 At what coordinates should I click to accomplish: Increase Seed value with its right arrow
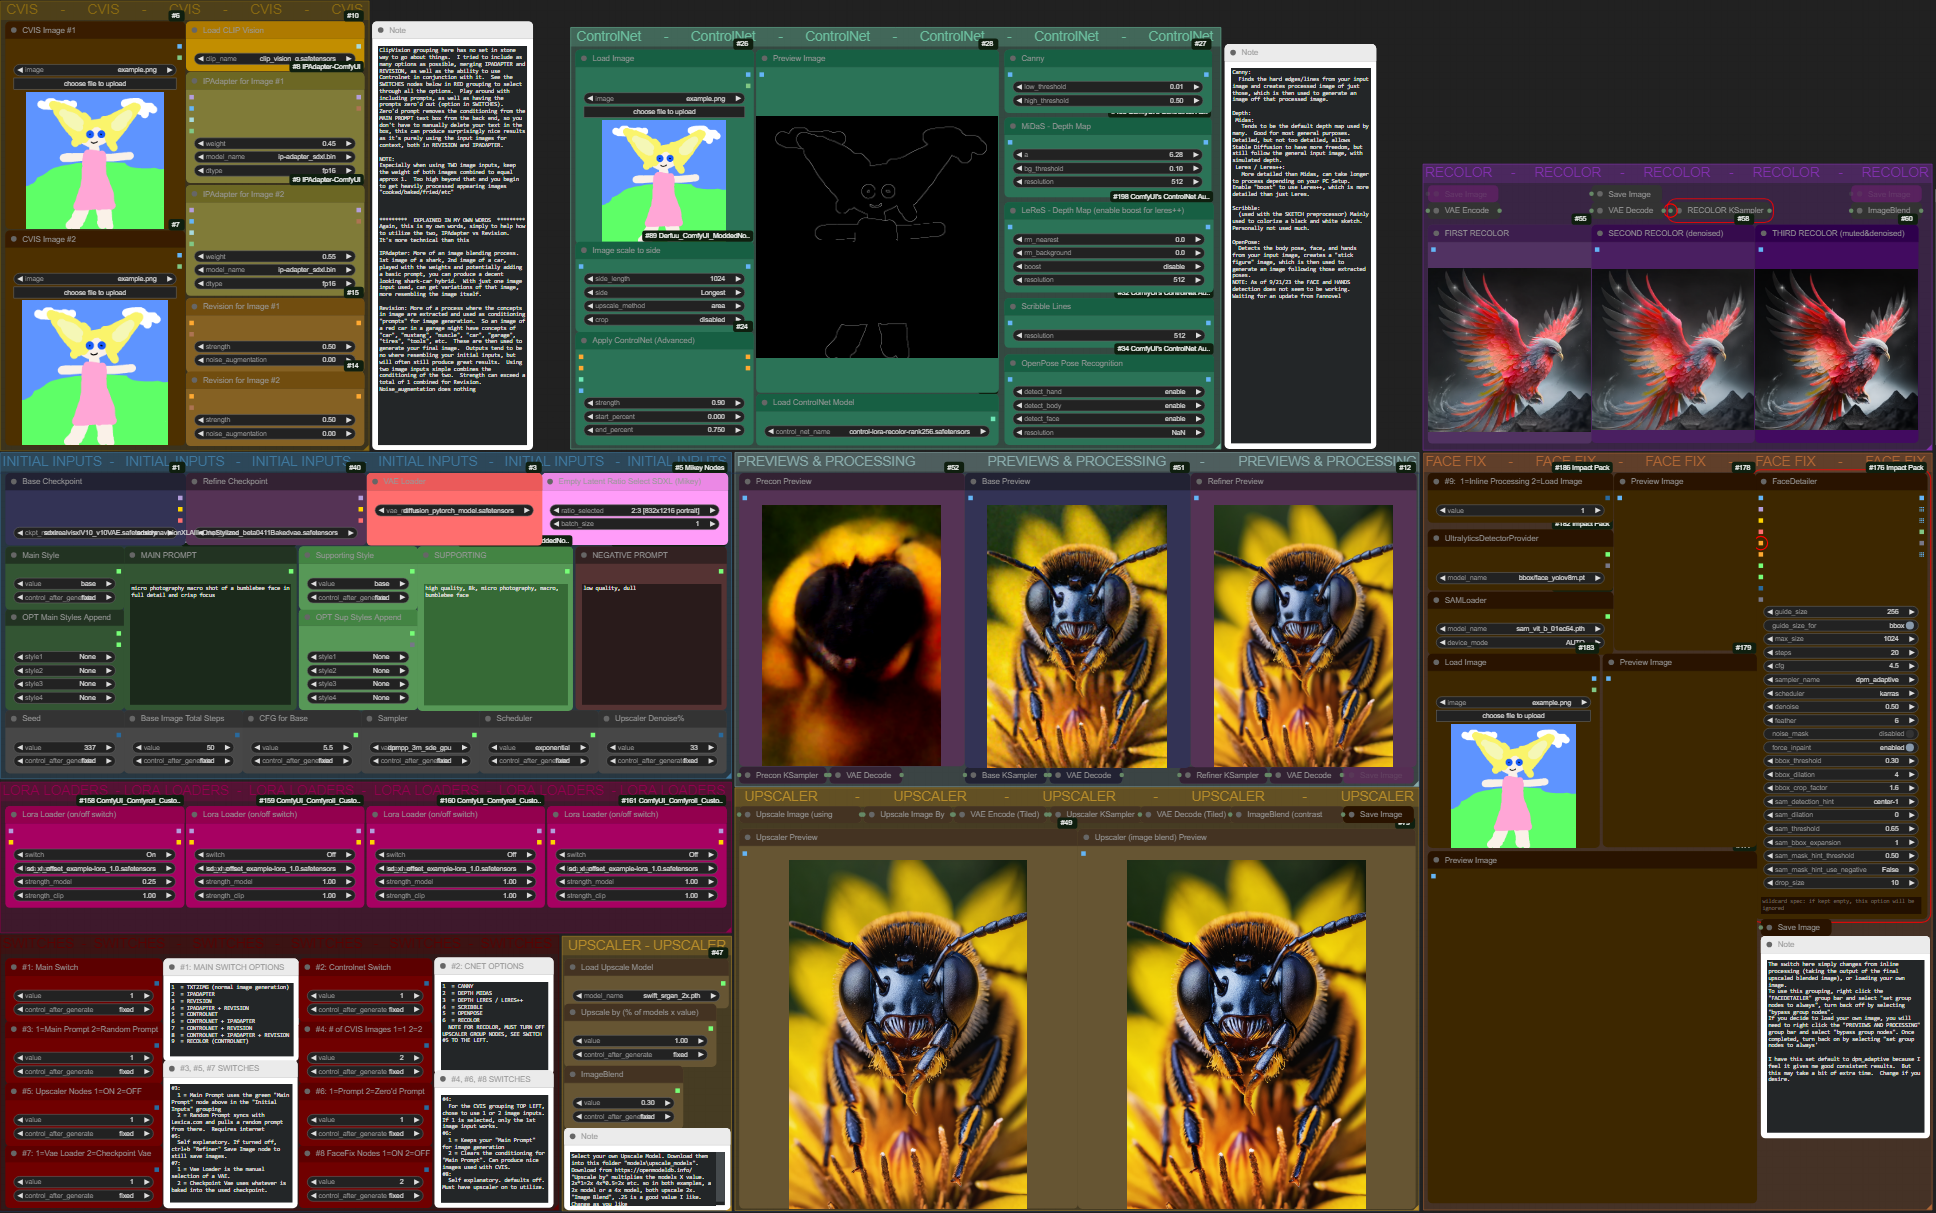click(109, 747)
